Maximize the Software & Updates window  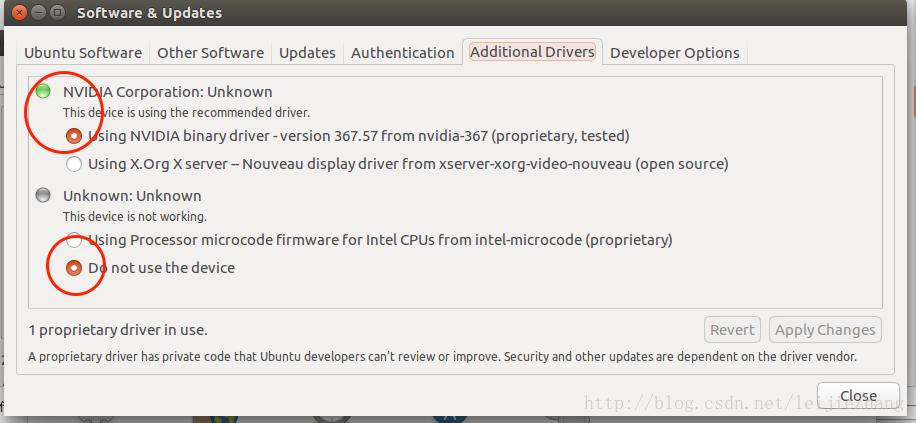[57, 13]
